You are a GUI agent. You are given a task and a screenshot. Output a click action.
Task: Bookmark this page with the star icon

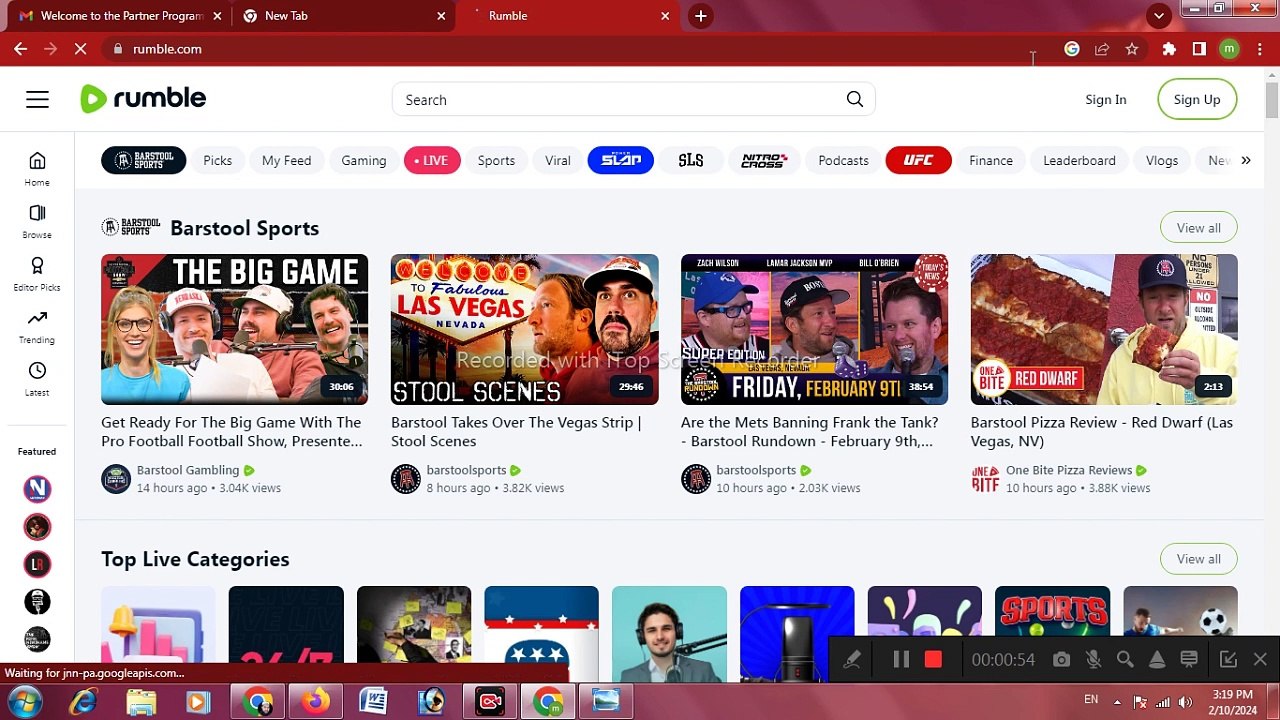pos(1132,49)
